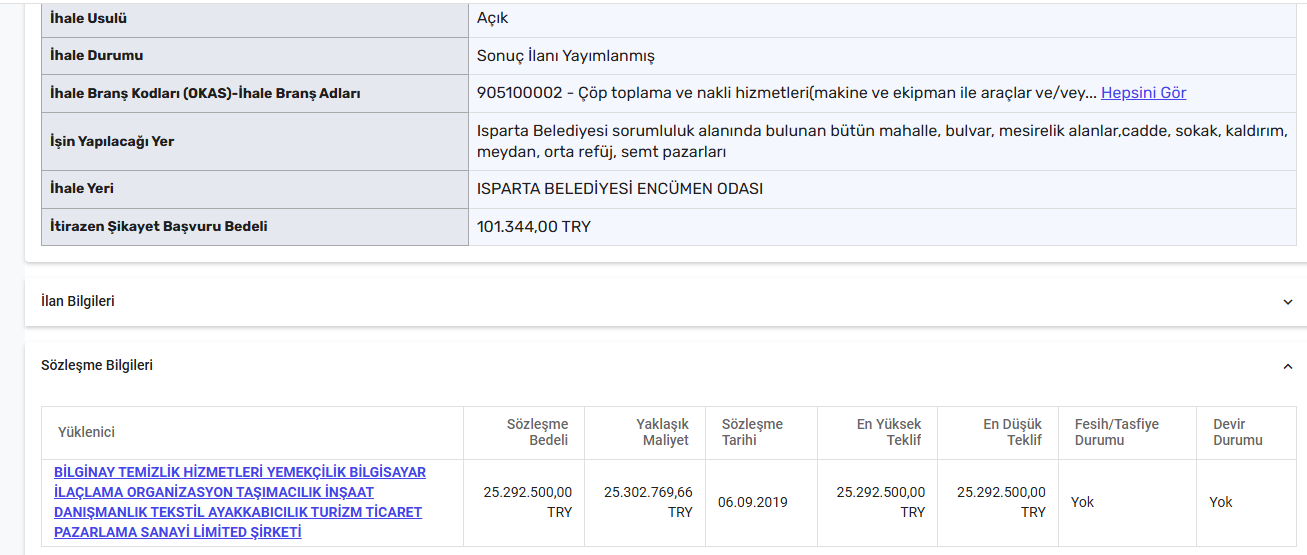
Task: Select the Yüklenici column header
Action: [86, 432]
